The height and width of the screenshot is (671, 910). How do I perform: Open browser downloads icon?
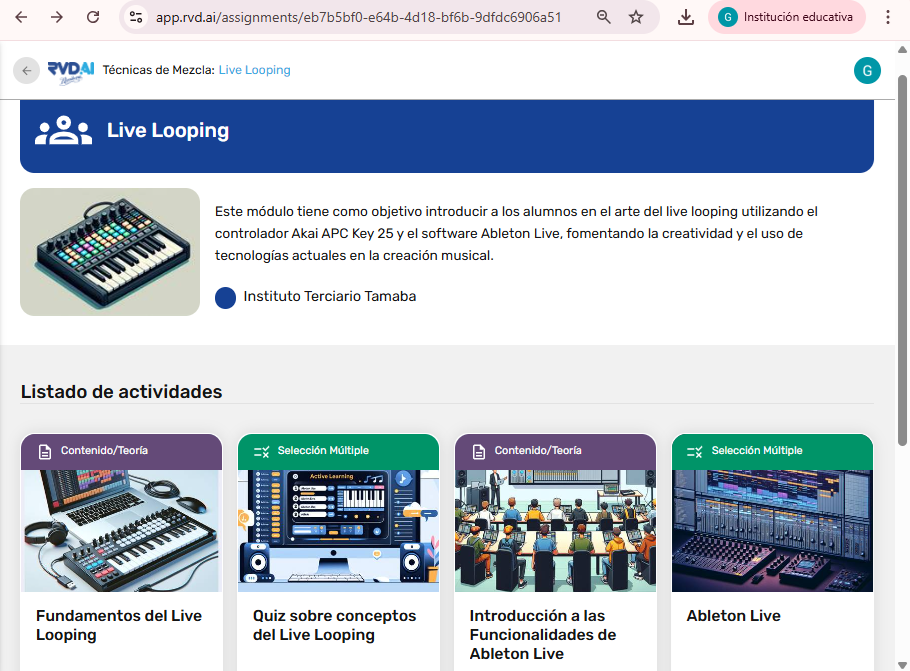pyautogui.click(x=686, y=17)
